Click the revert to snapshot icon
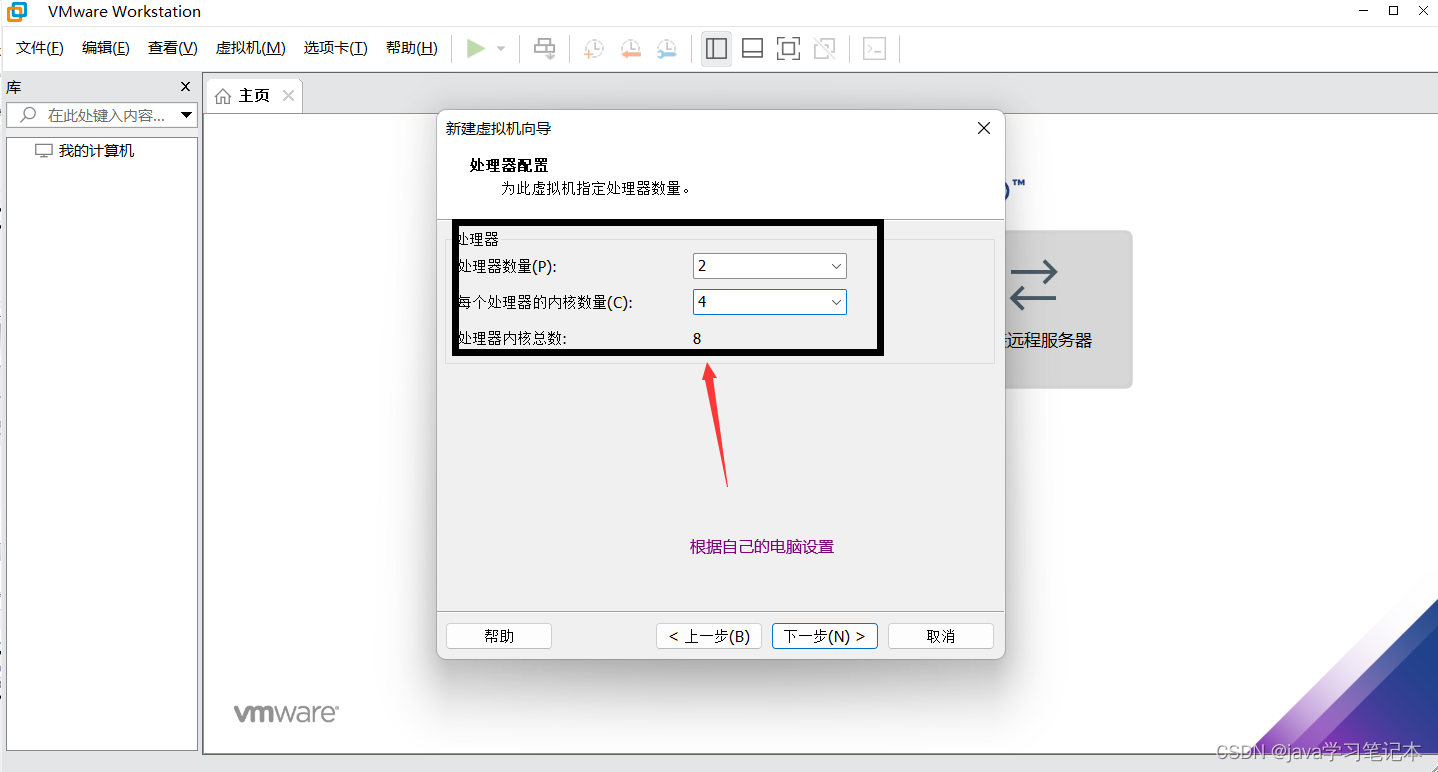The image size is (1438, 772). tap(630, 48)
